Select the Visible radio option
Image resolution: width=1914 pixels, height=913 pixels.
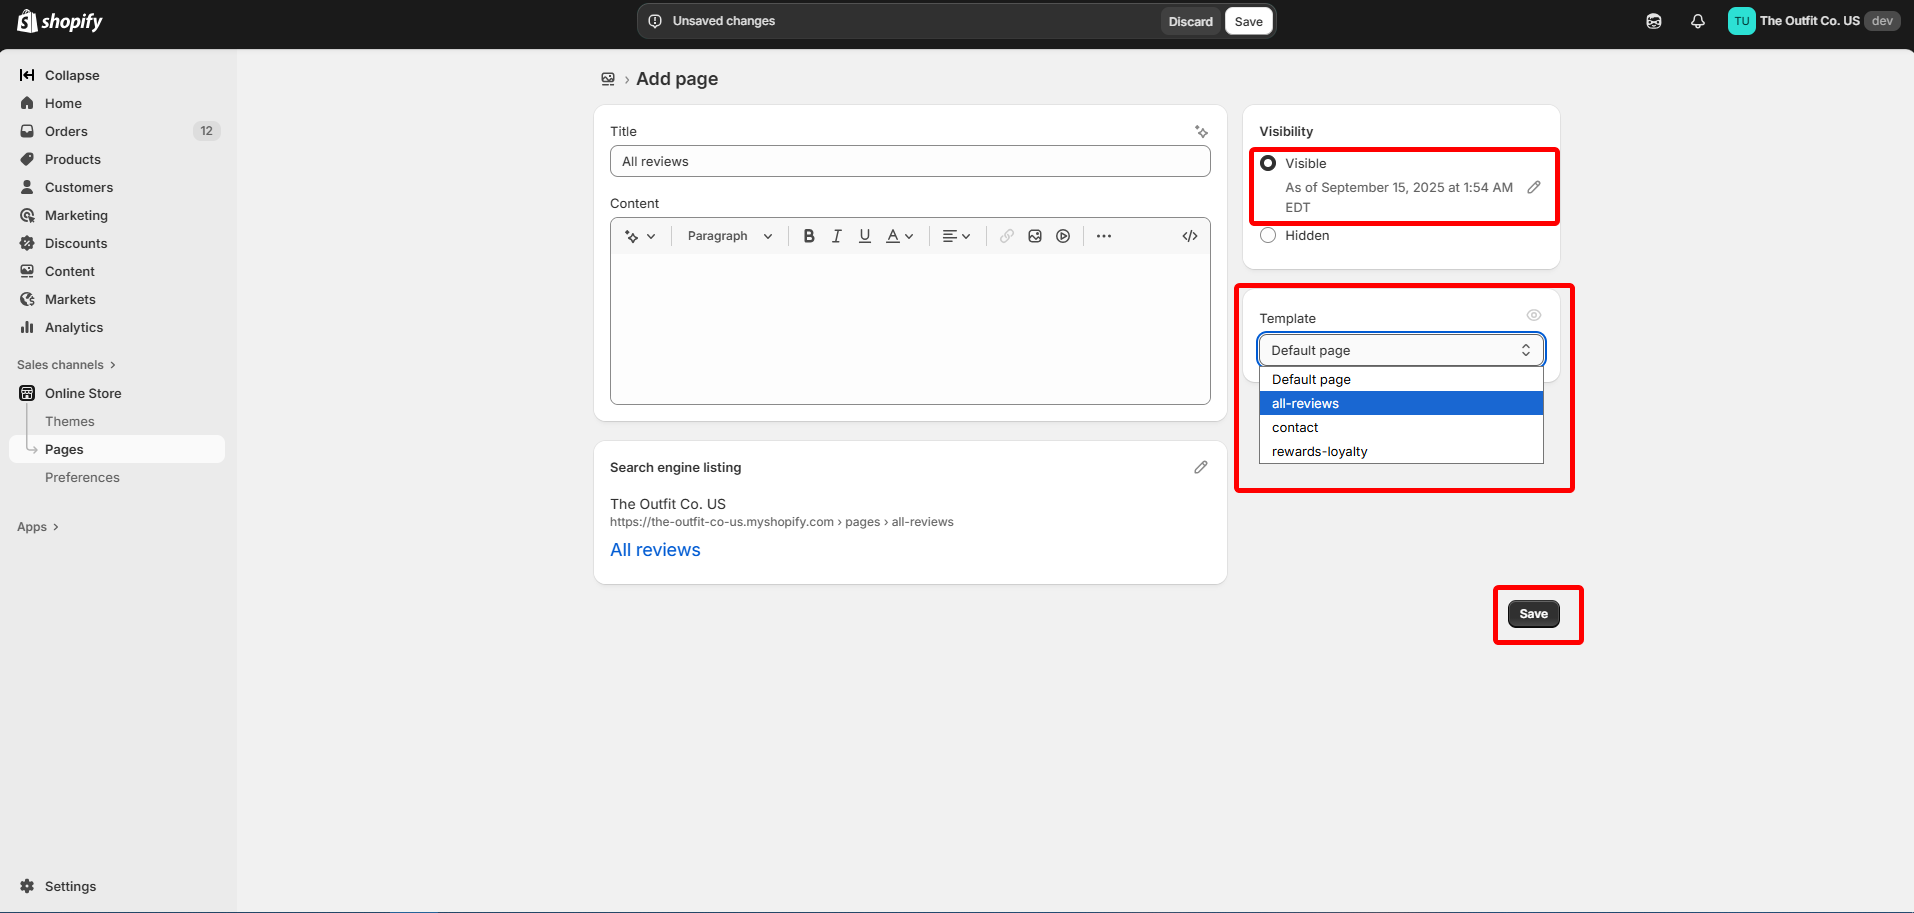coord(1268,163)
